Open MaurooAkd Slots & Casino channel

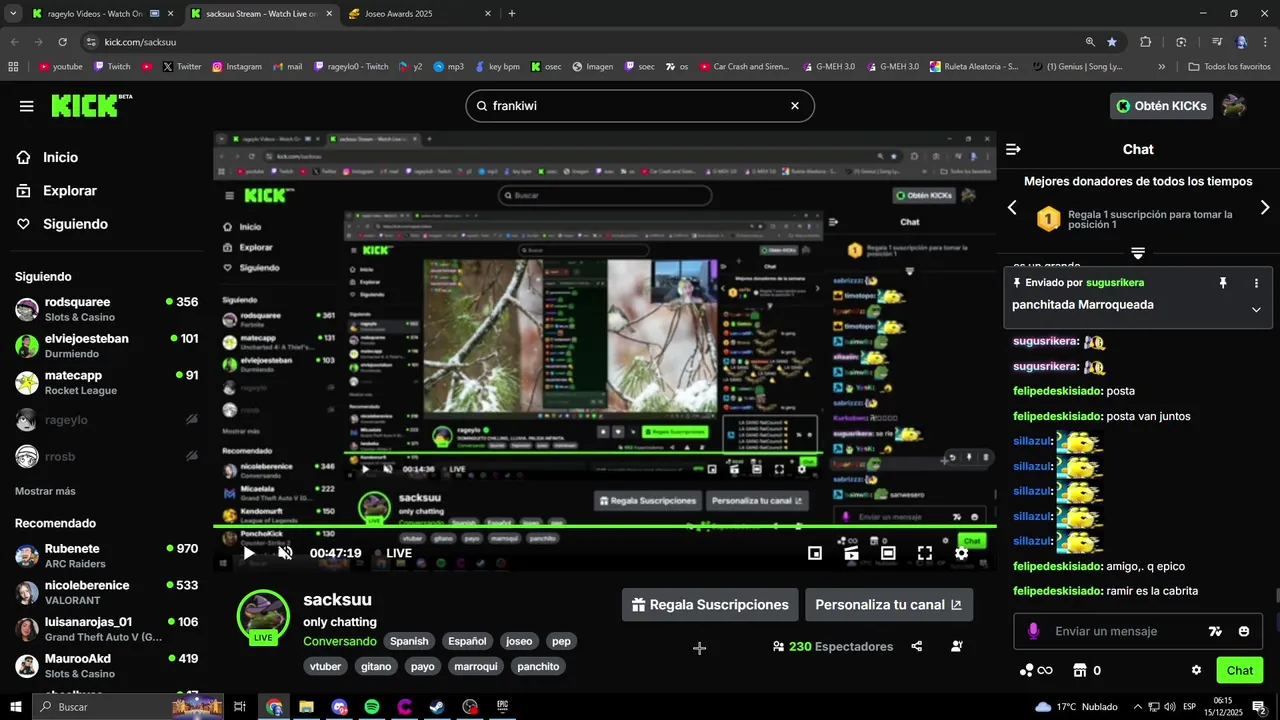pos(106,666)
